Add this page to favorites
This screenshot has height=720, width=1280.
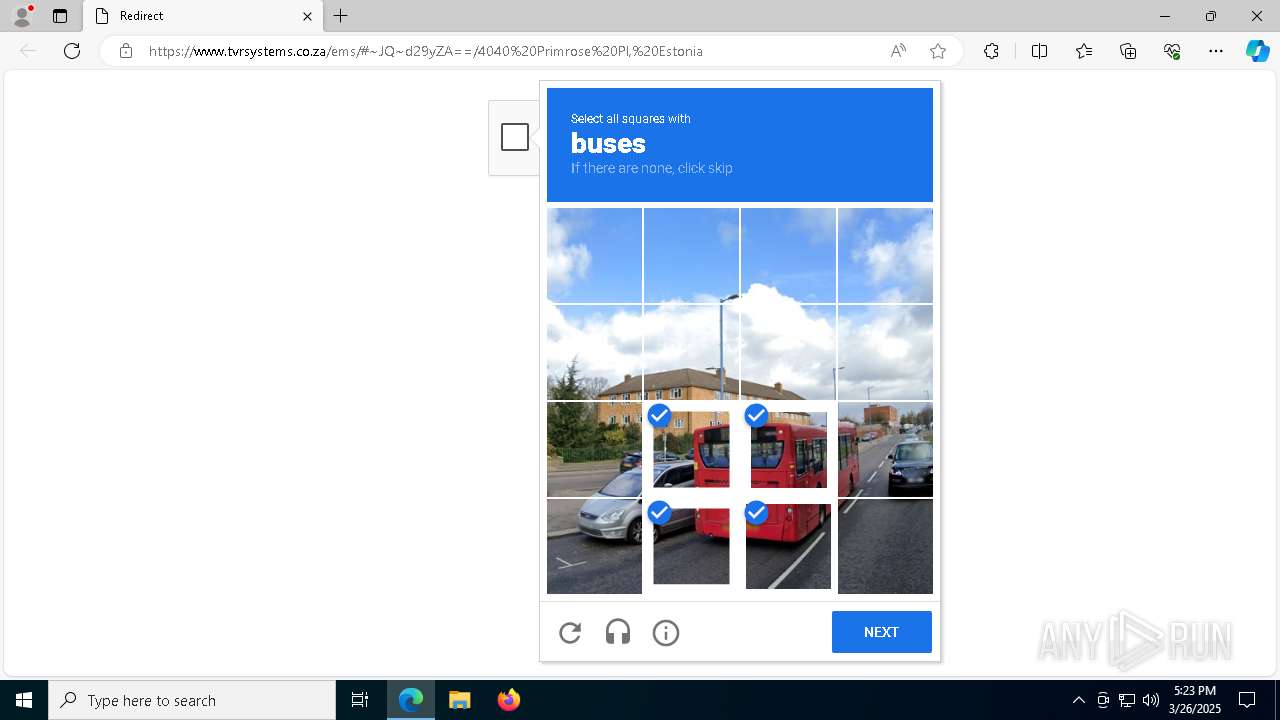(x=938, y=51)
